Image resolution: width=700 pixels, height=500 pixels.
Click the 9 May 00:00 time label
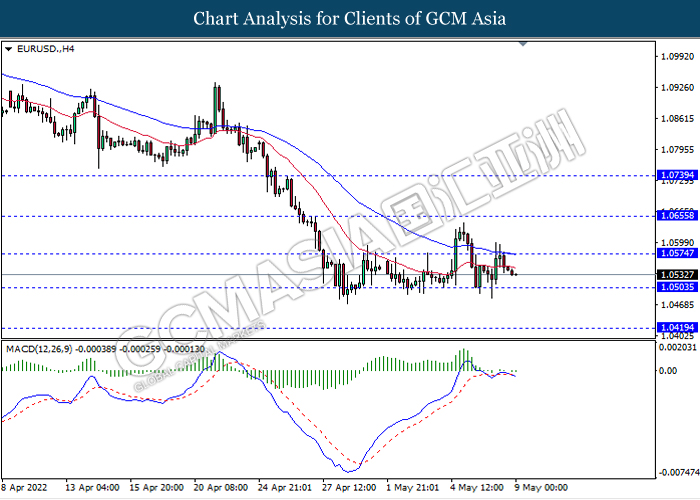coord(541,487)
